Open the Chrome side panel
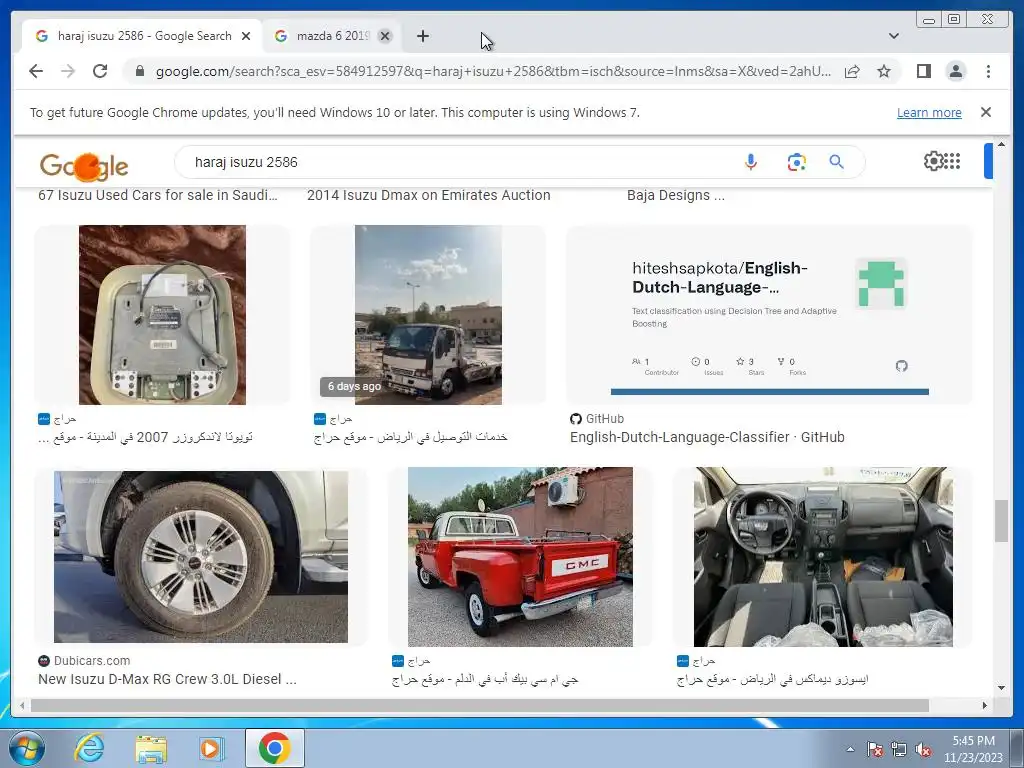 pyautogui.click(x=923, y=71)
